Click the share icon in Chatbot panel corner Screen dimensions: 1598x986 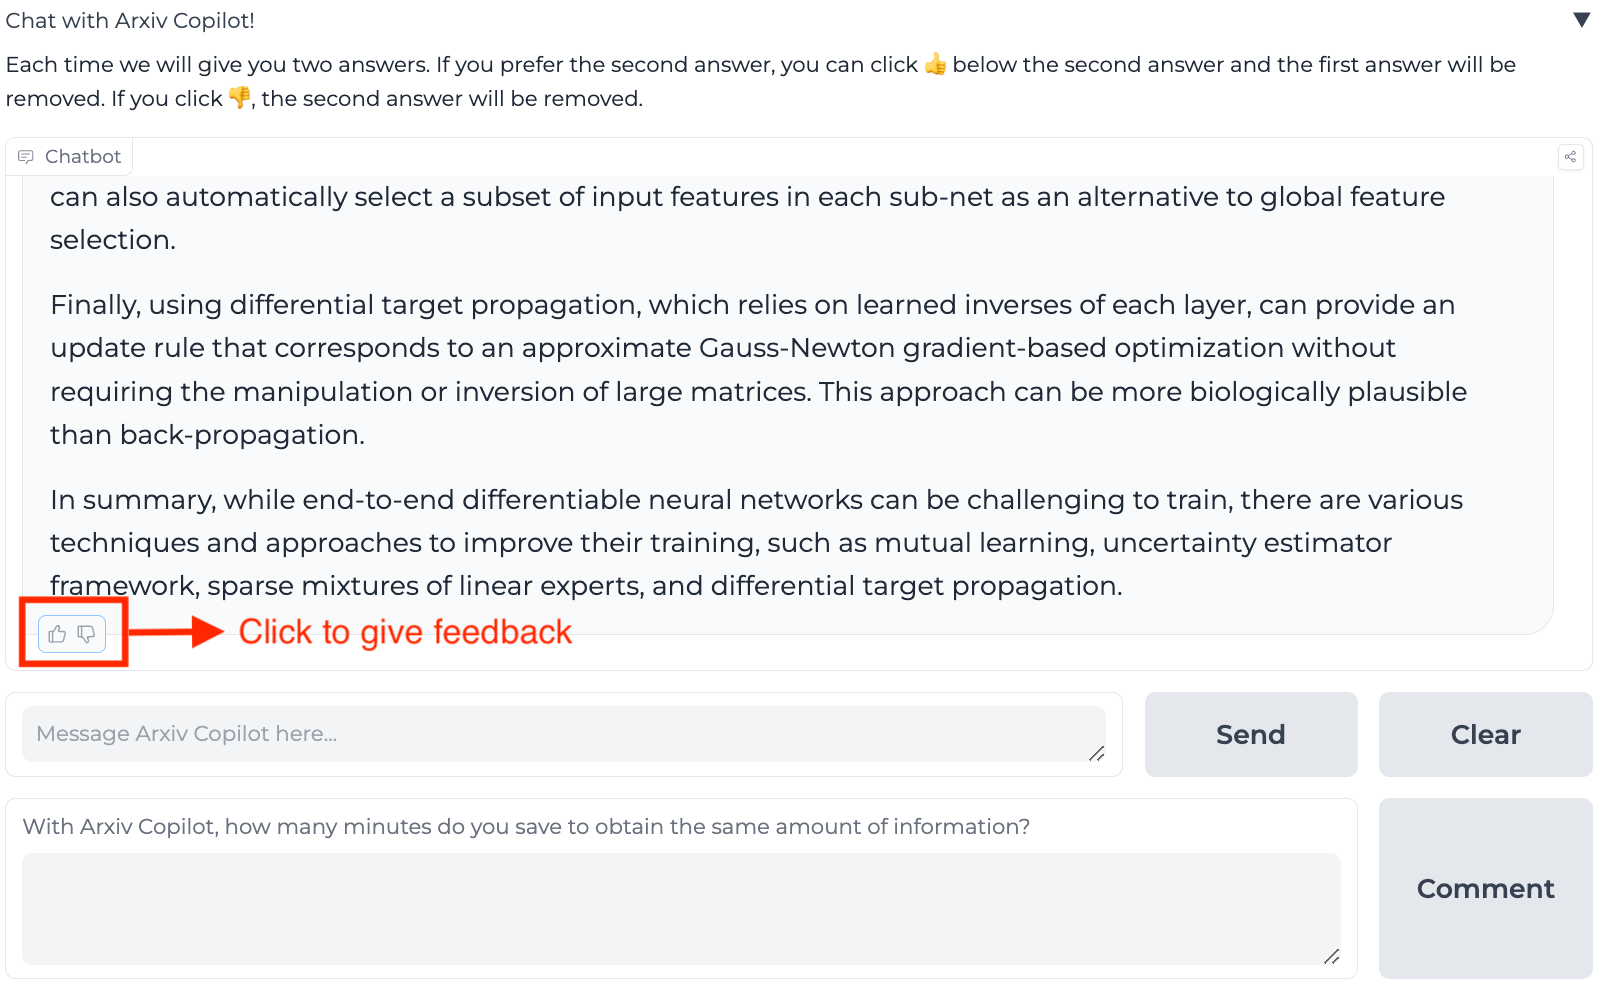point(1570,157)
